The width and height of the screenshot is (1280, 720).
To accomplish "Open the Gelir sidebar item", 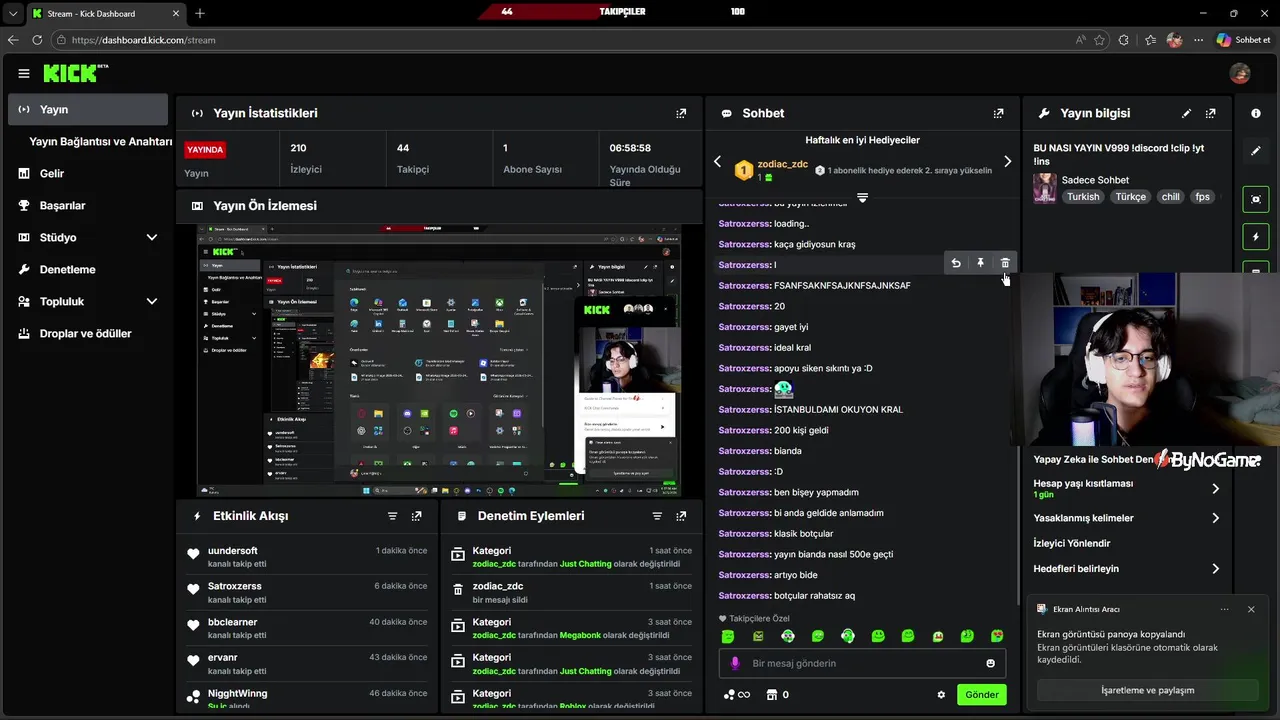I will (x=88, y=173).
